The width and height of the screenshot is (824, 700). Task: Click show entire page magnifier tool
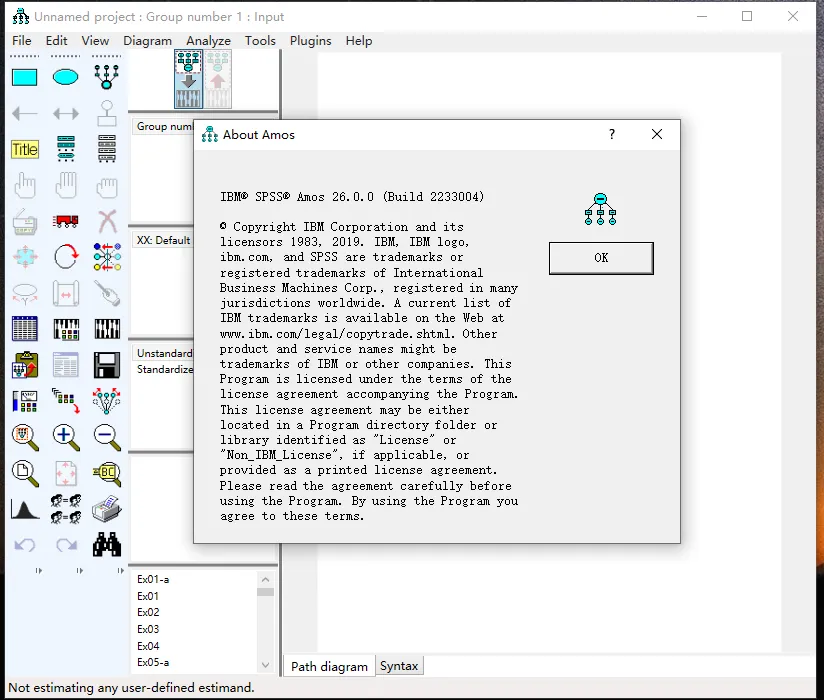tap(25, 473)
